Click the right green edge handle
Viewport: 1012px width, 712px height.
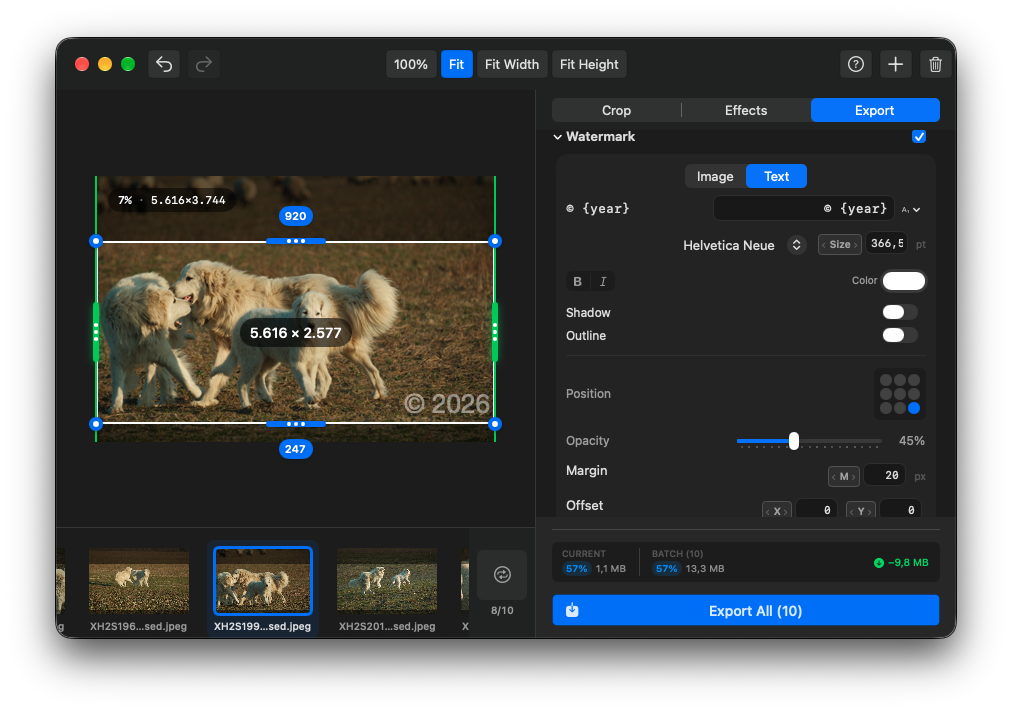(495, 332)
